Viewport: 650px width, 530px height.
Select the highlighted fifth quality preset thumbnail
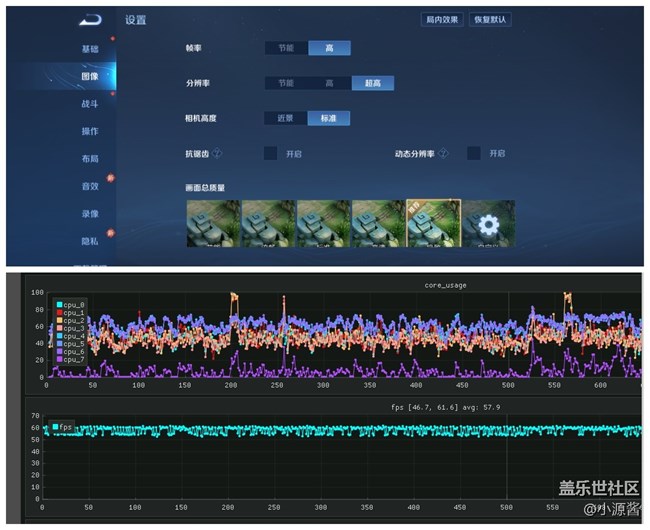click(432, 223)
